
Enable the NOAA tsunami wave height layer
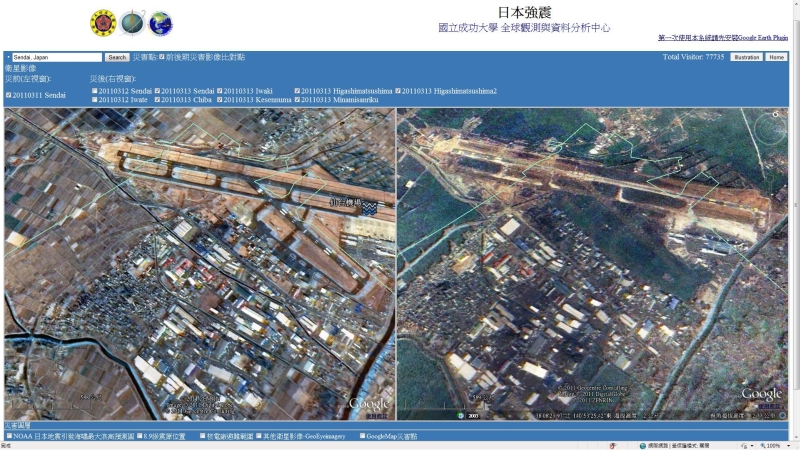(x=9, y=436)
